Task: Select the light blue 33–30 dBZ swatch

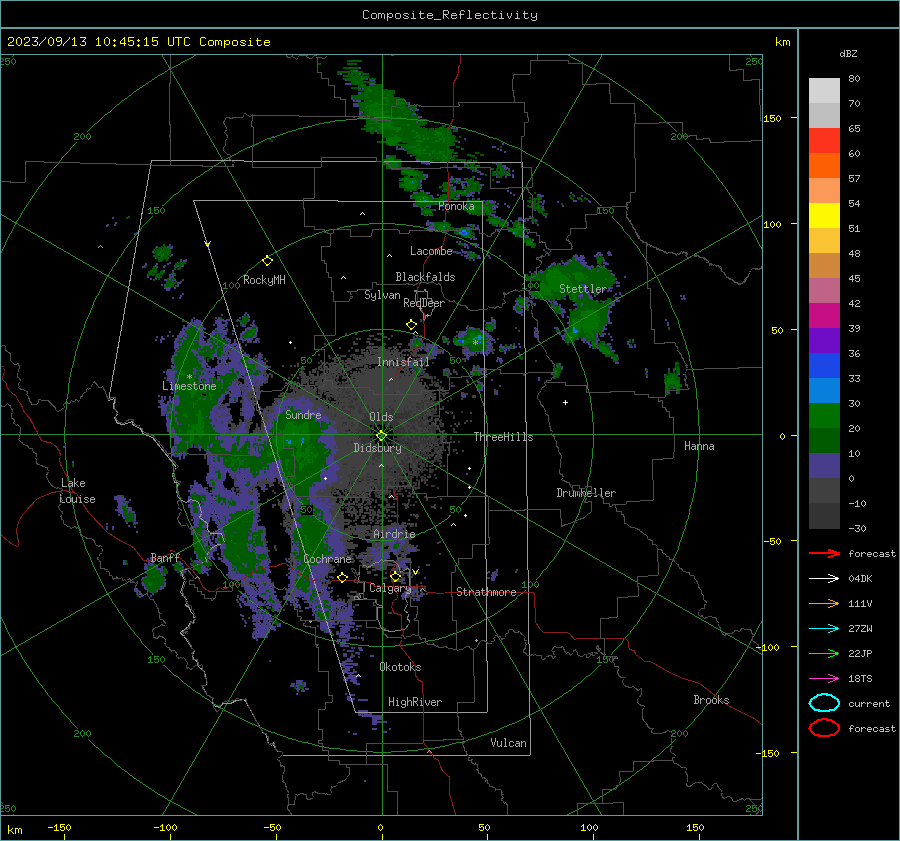Action: pos(824,390)
